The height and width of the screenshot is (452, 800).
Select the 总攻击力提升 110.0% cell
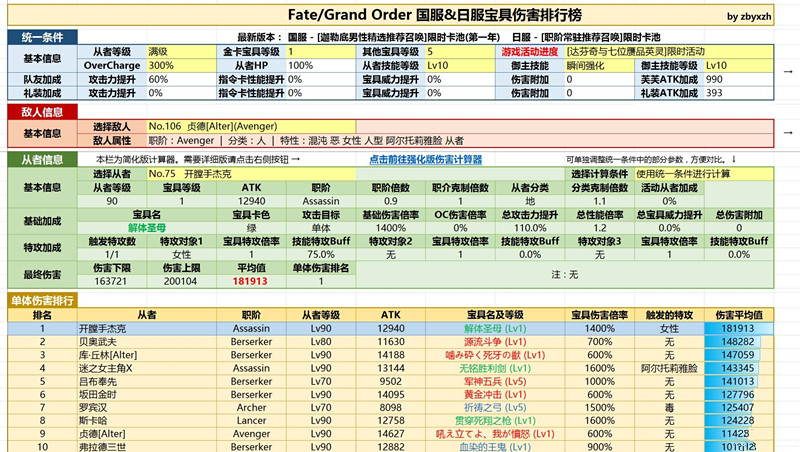pyautogui.click(x=530, y=228)
